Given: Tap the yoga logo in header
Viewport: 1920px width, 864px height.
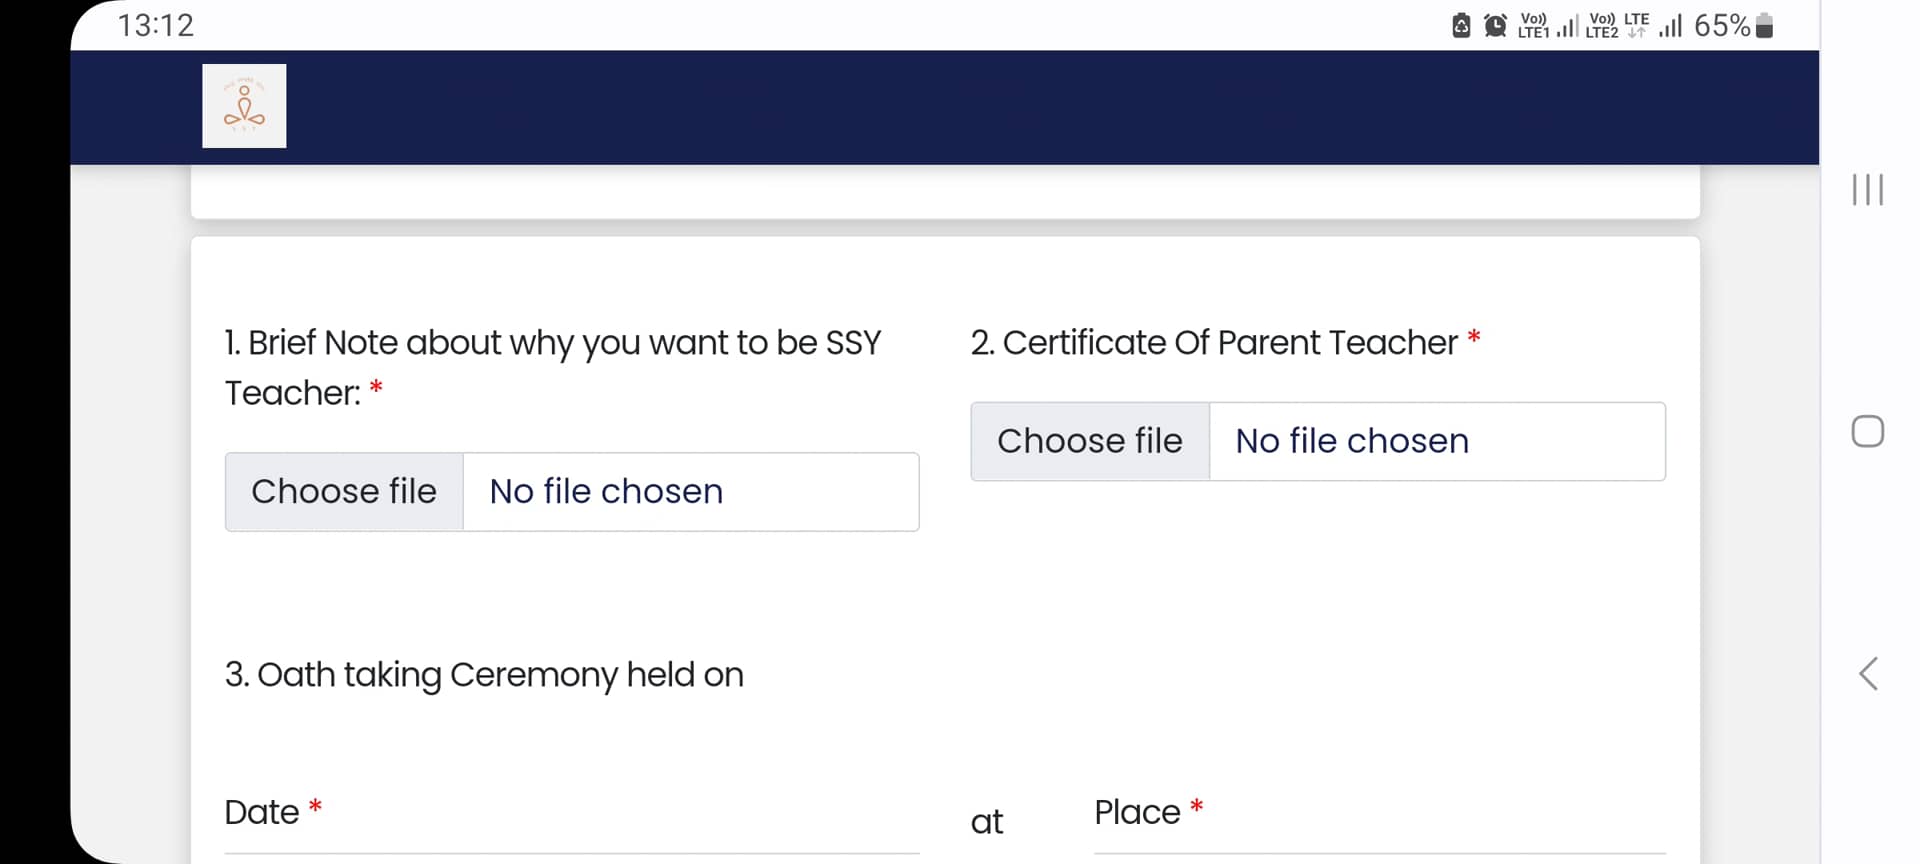Looking at the screenshot, I should point(244,106).
